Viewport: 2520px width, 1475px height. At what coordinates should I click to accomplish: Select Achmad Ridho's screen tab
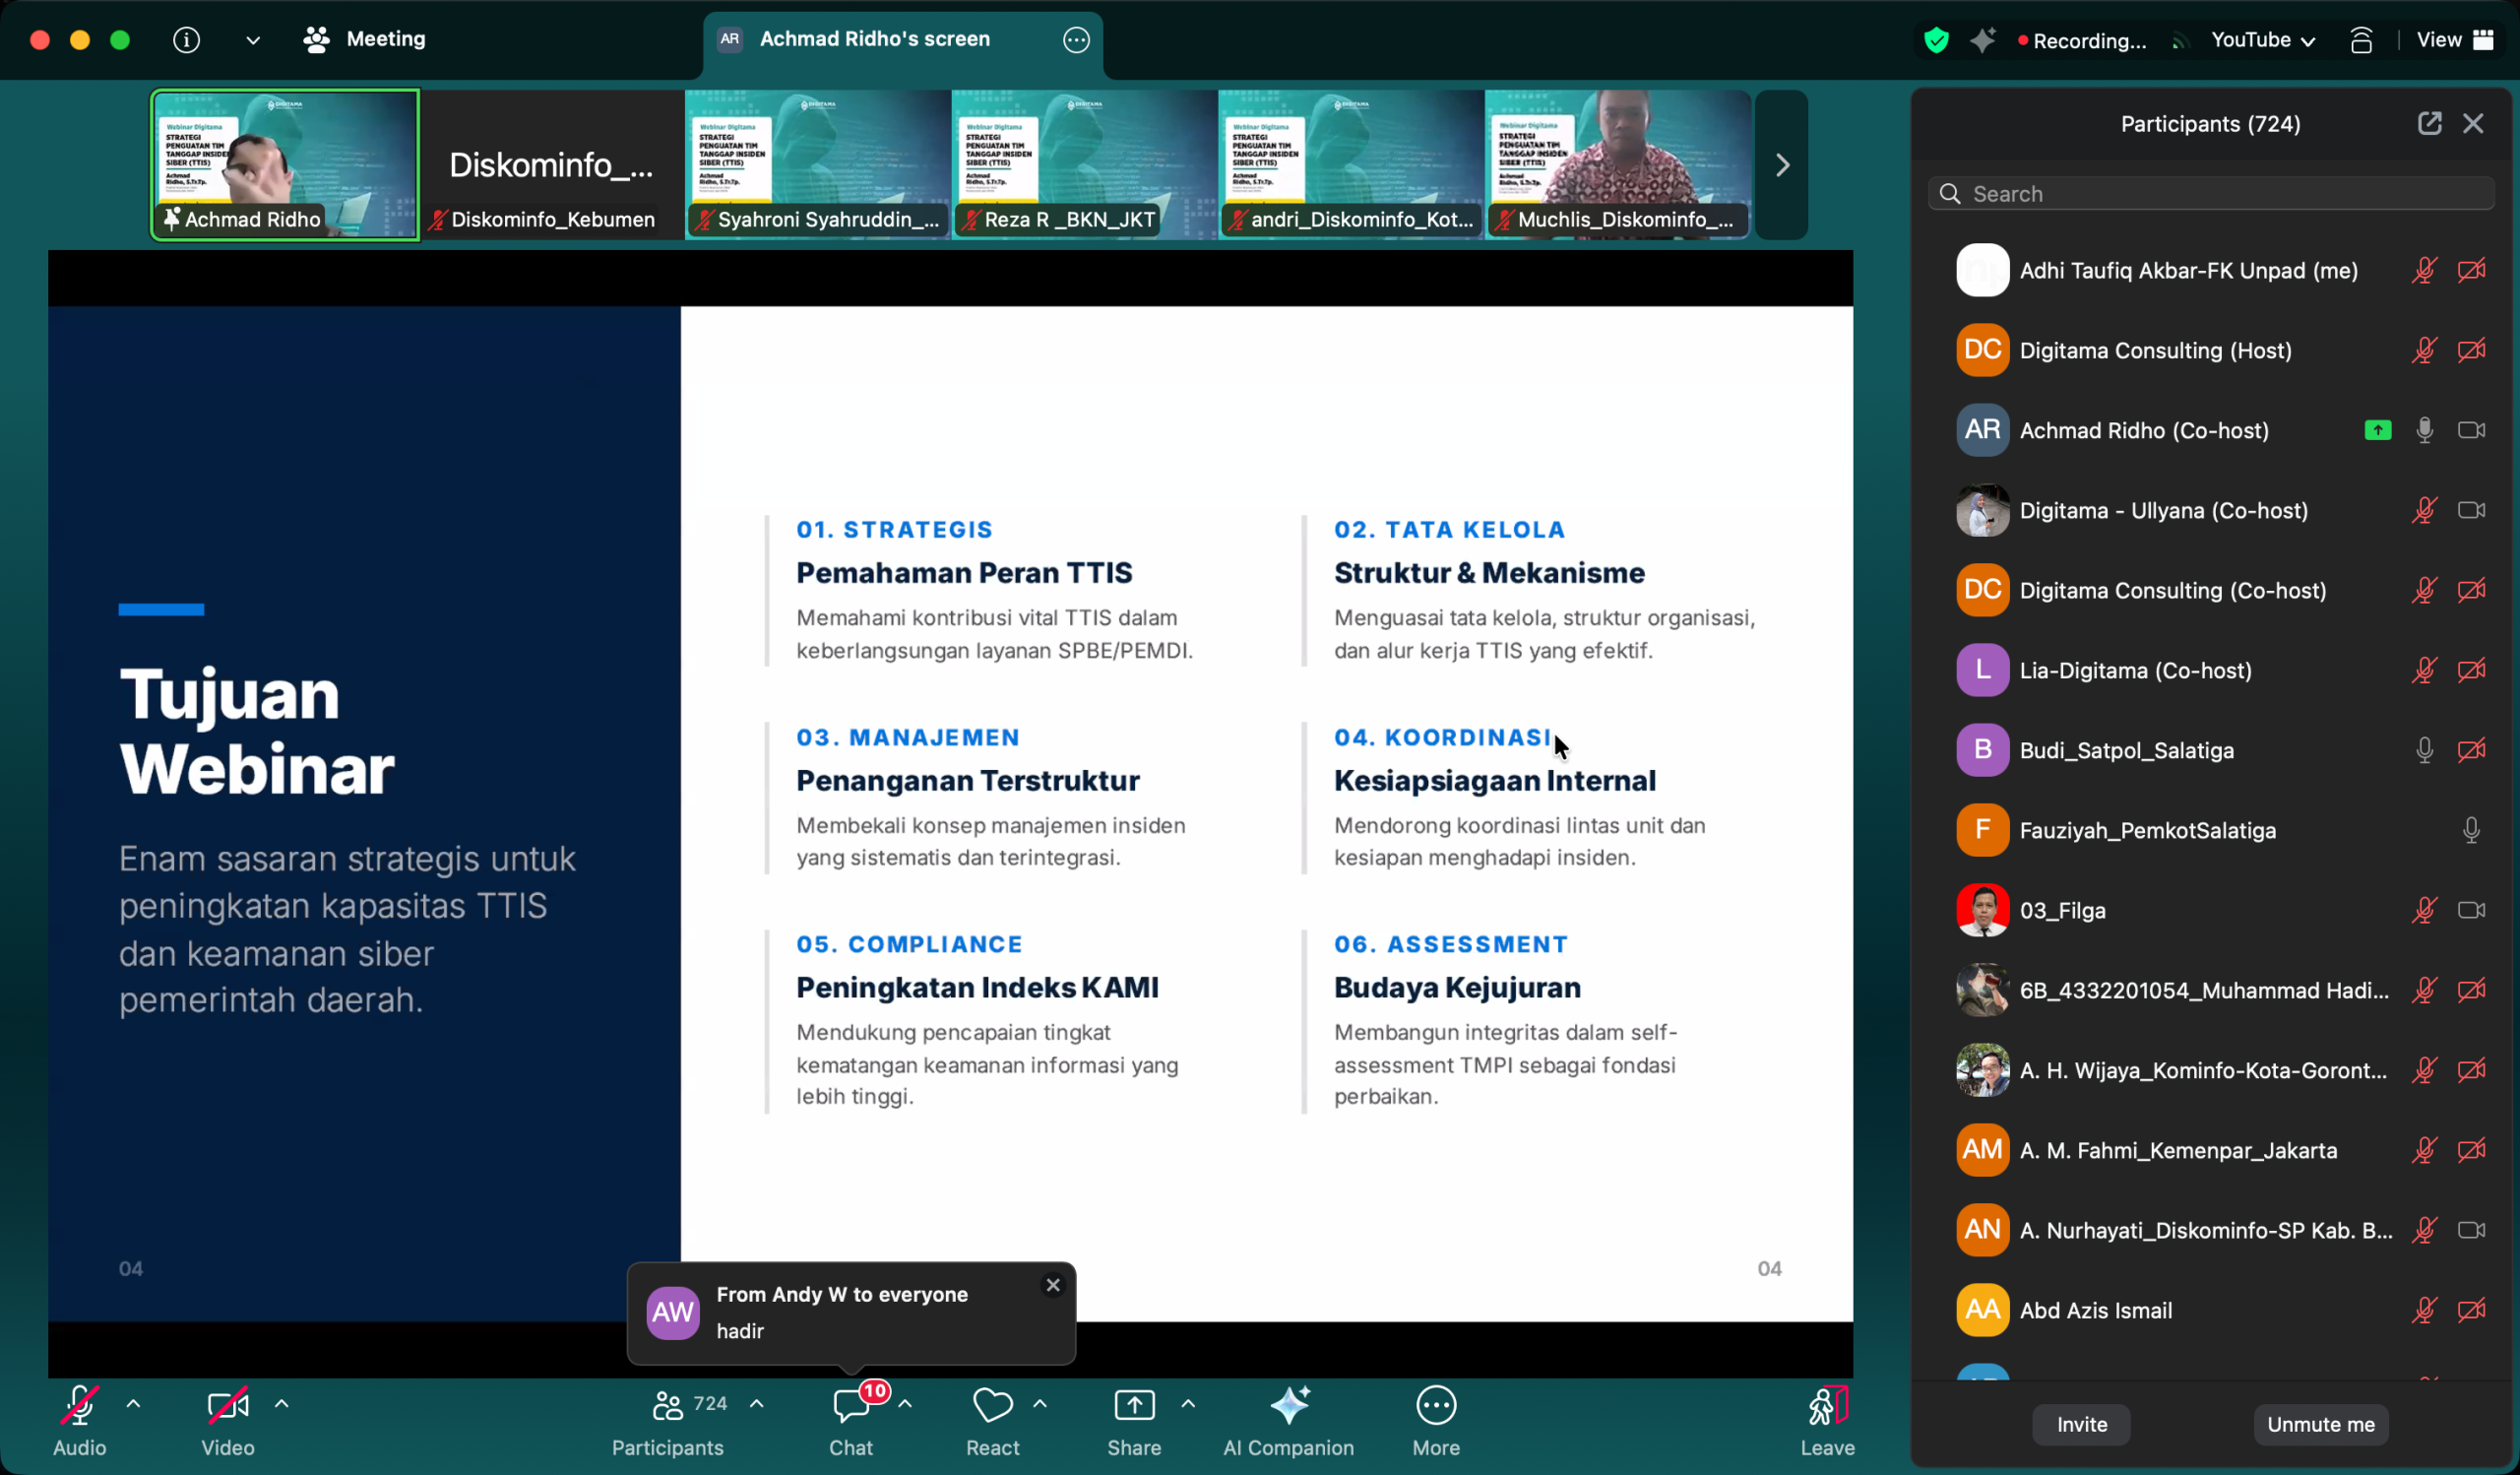tap(875, 40)
